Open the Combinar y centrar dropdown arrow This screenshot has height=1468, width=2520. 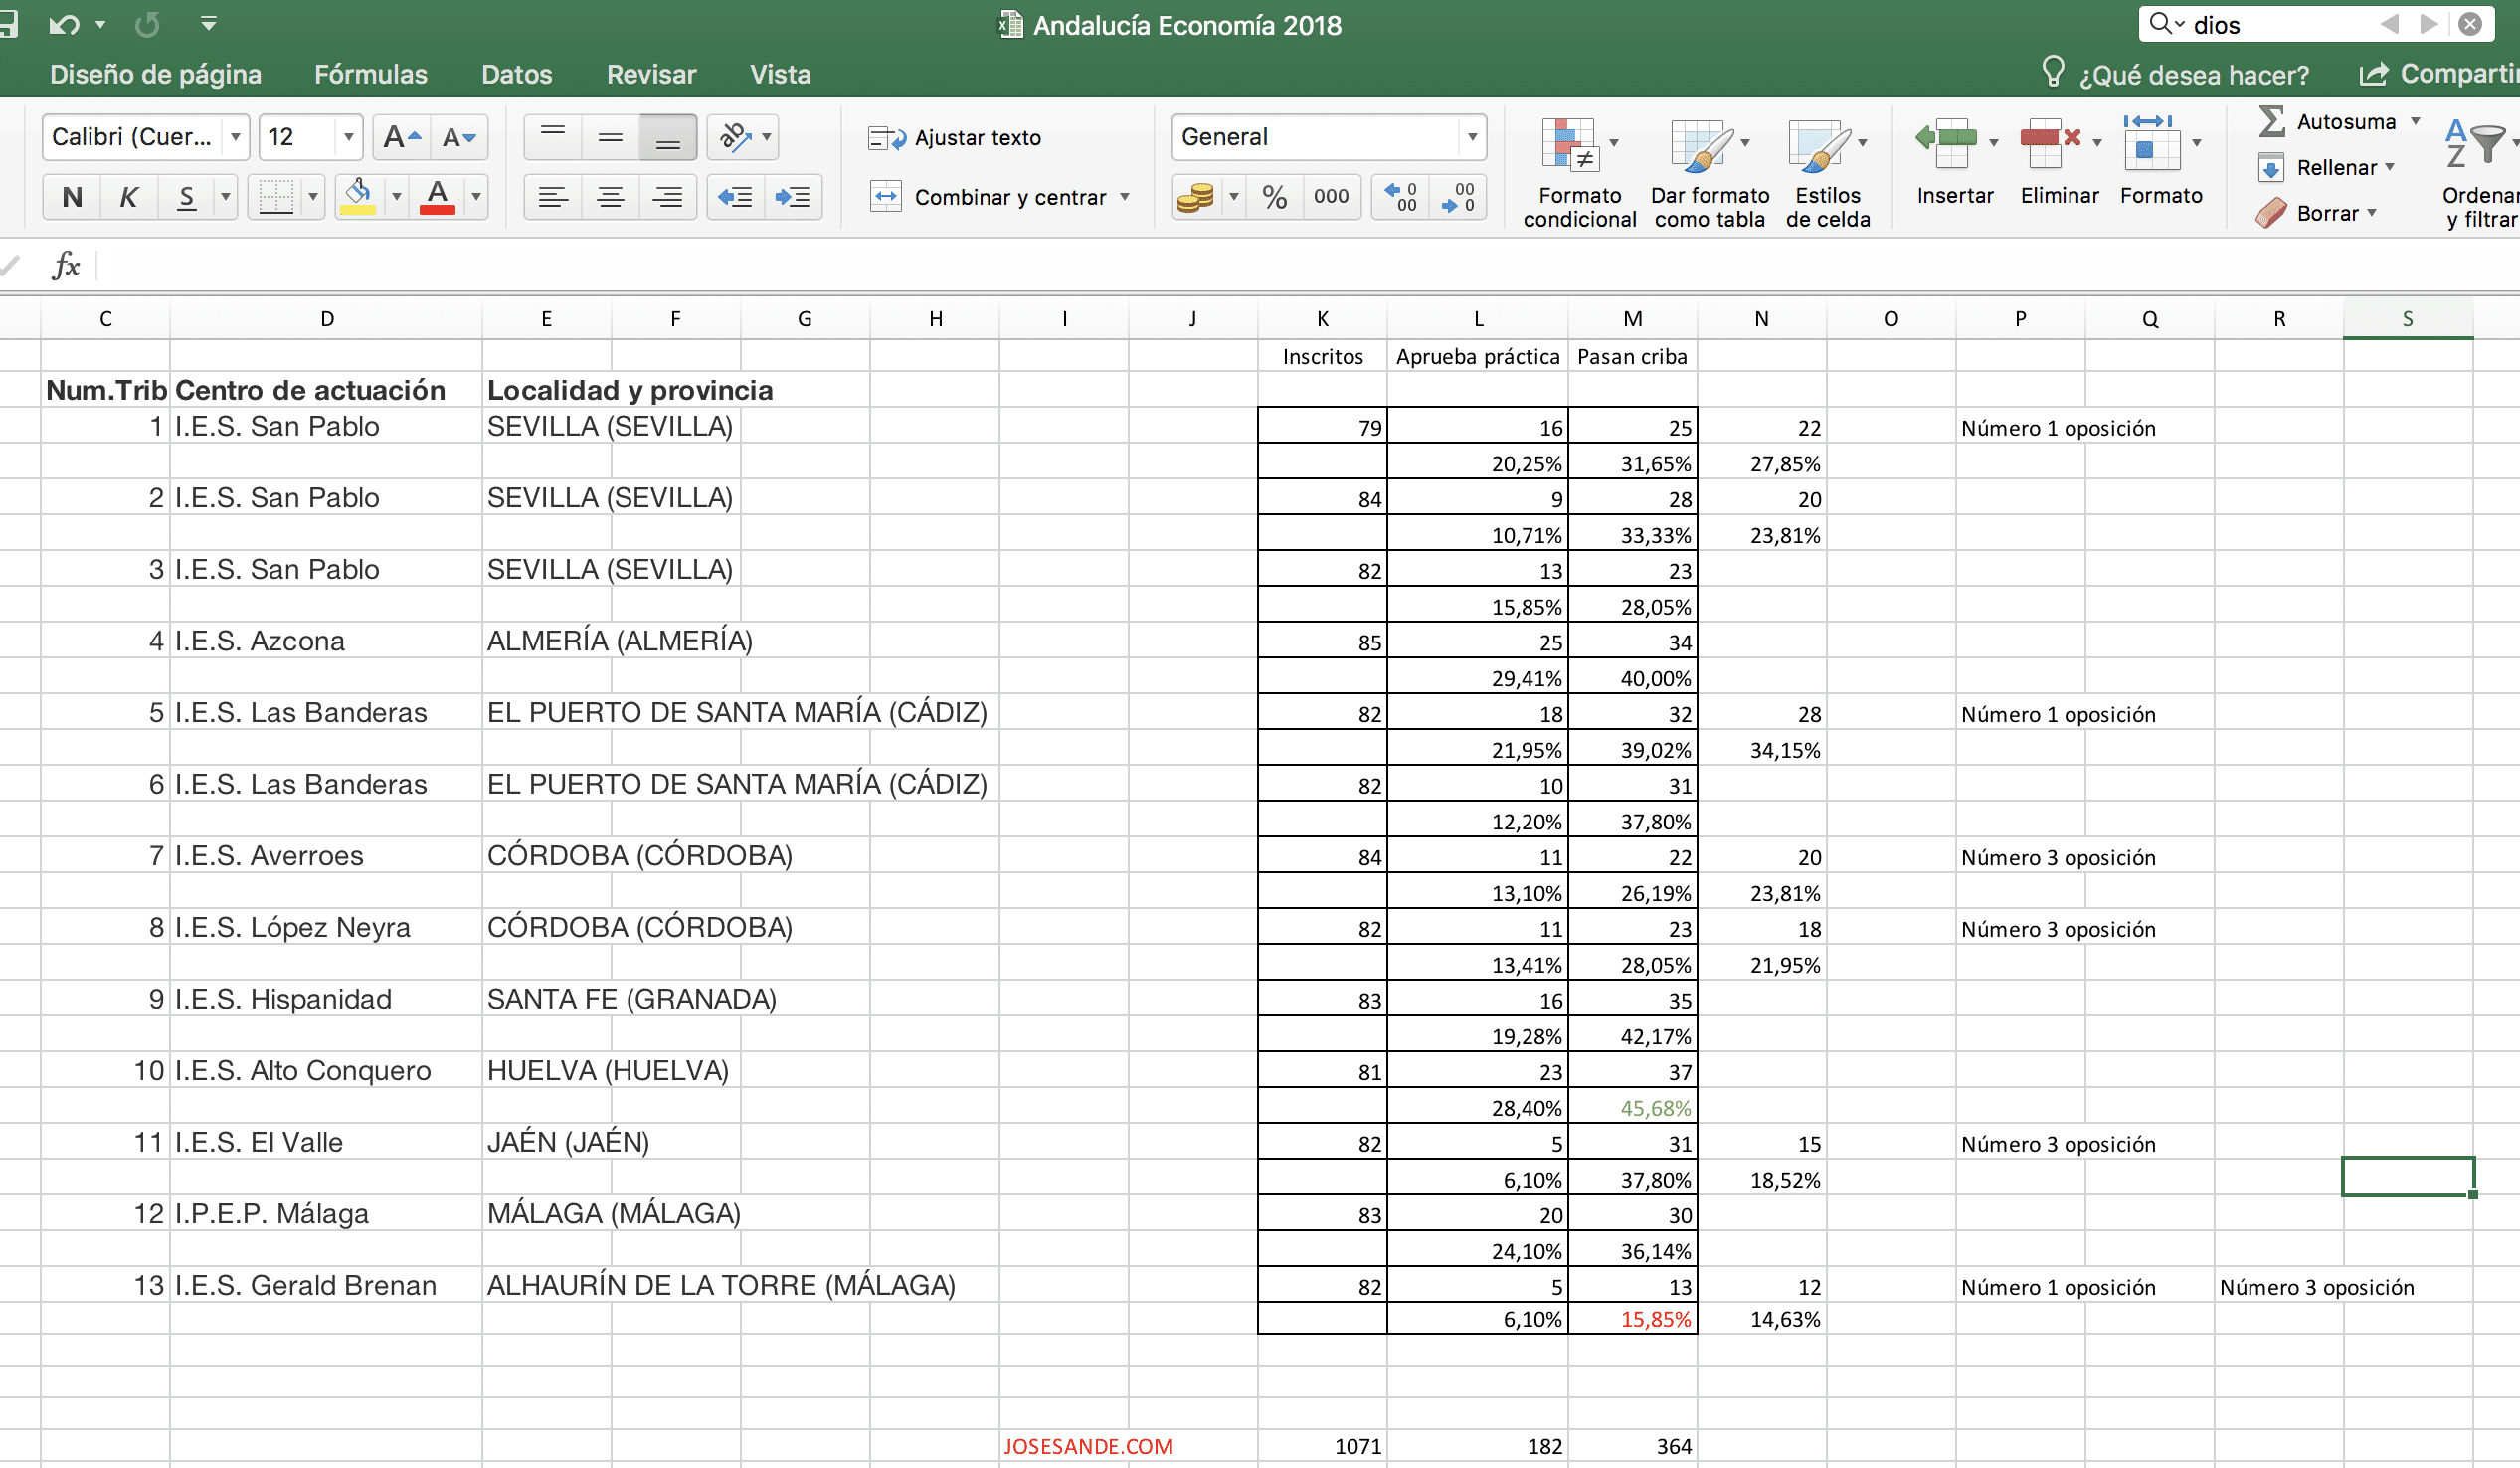click(x=1125, y=197)
